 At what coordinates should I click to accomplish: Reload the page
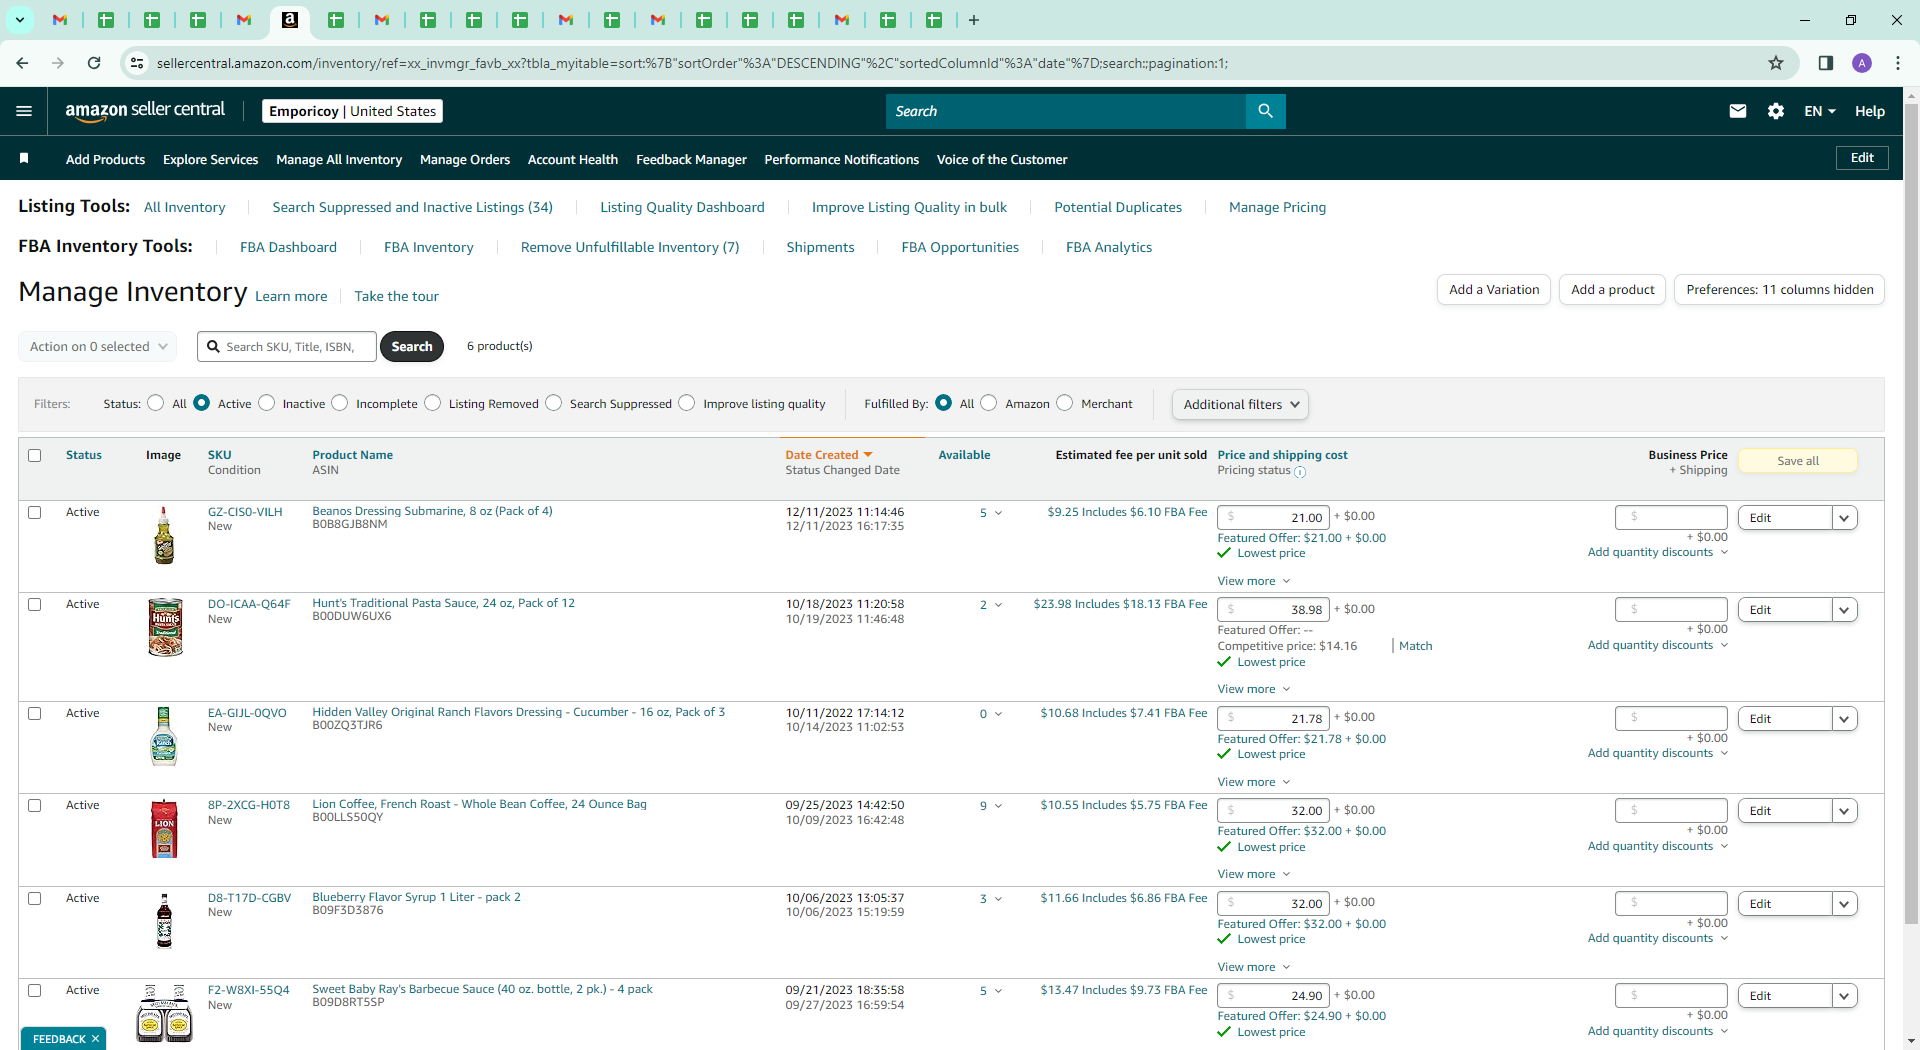pyautogui.click(x=94, y=63)
